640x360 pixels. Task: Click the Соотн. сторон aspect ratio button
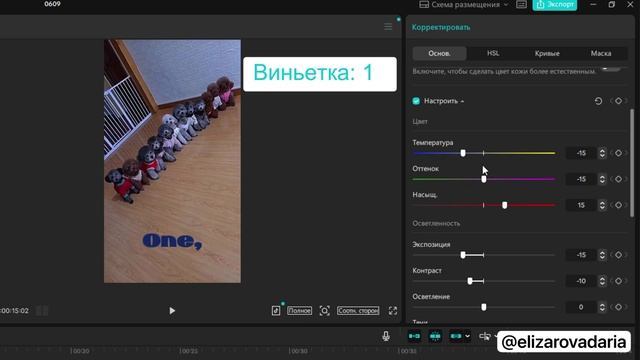(358, 311)
